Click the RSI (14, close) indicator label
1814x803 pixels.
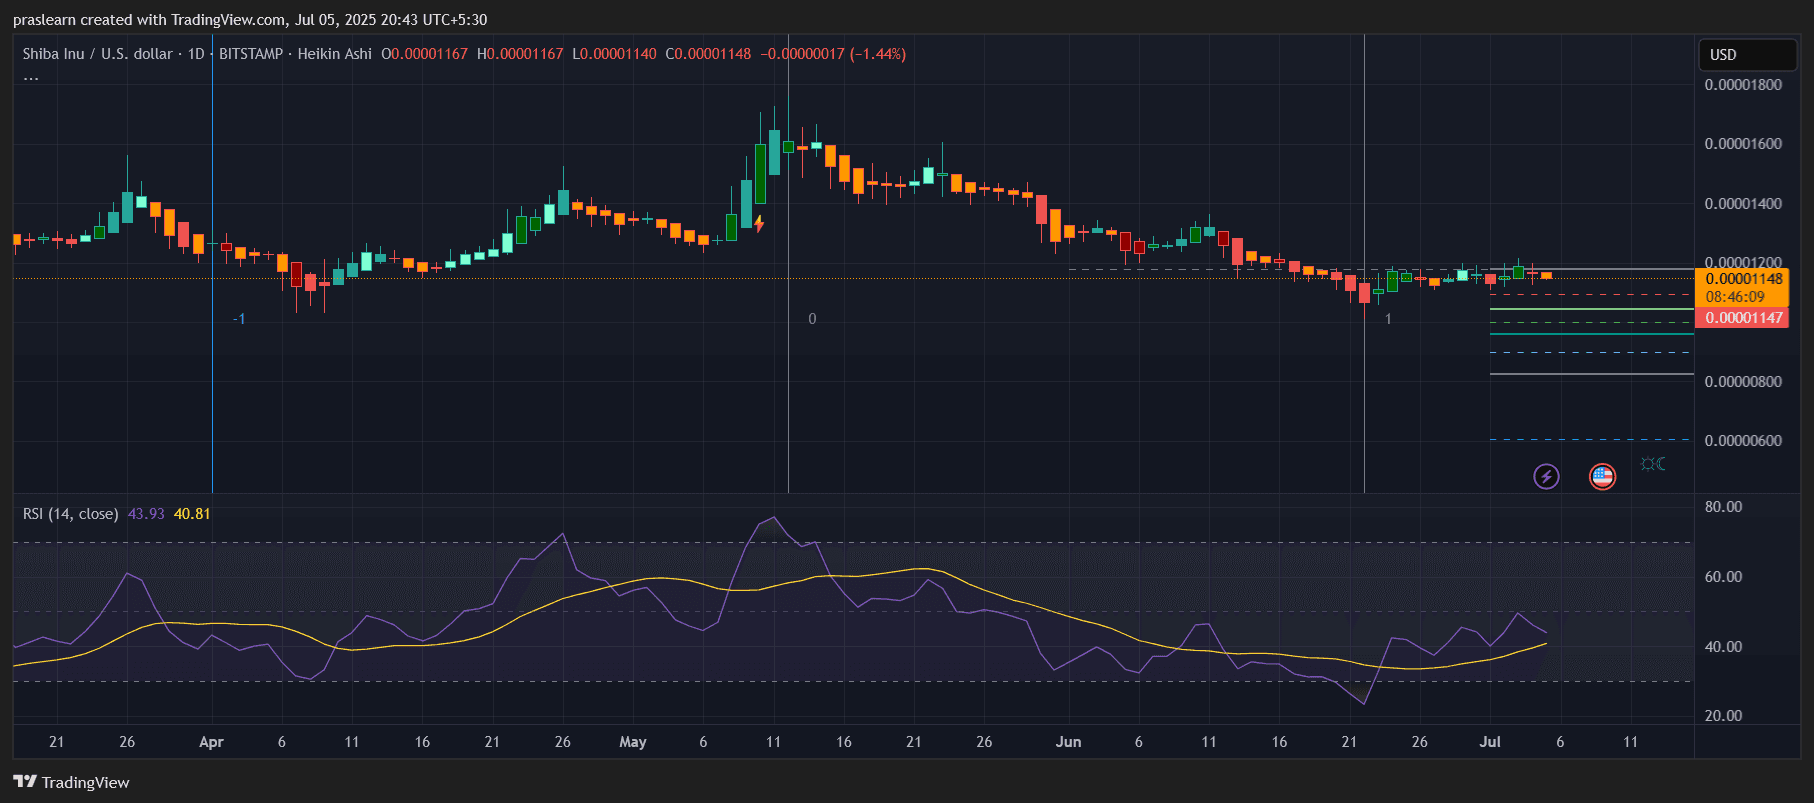pos(70,514)
